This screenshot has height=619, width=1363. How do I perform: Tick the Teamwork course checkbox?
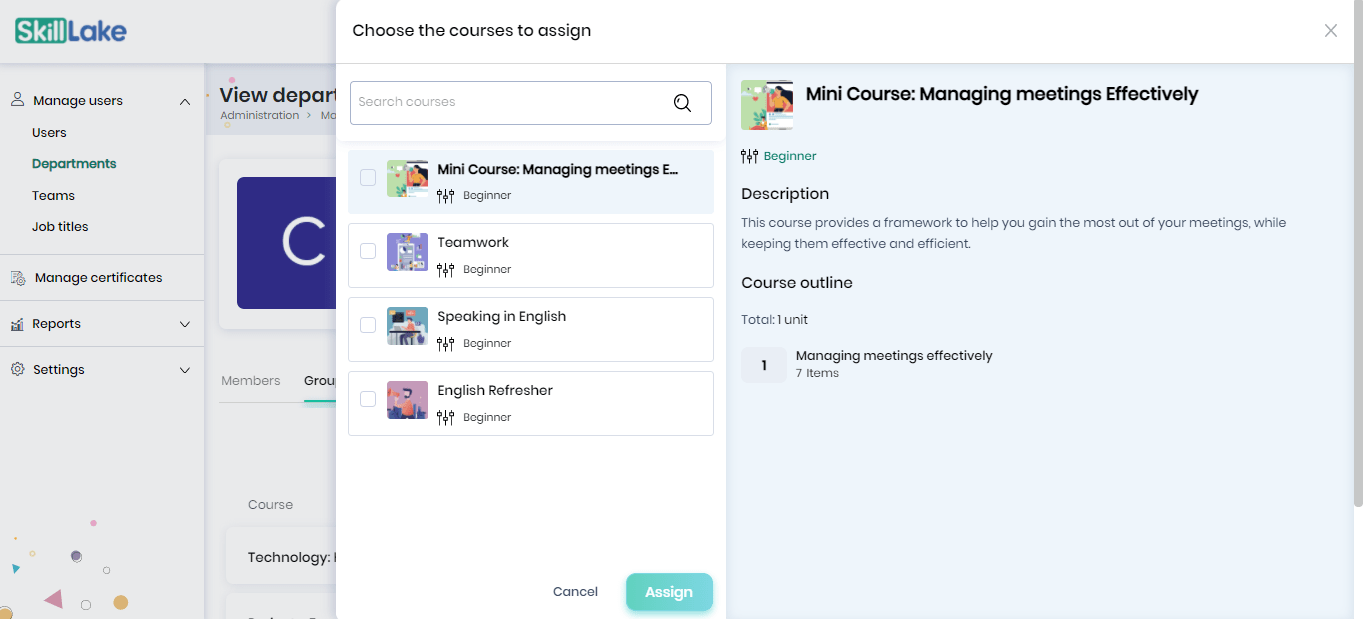click(x=368, y=251)
